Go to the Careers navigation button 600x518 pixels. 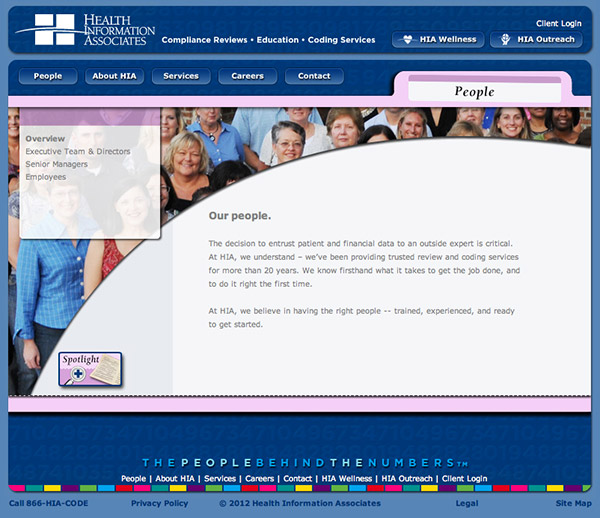click(248, 76)
